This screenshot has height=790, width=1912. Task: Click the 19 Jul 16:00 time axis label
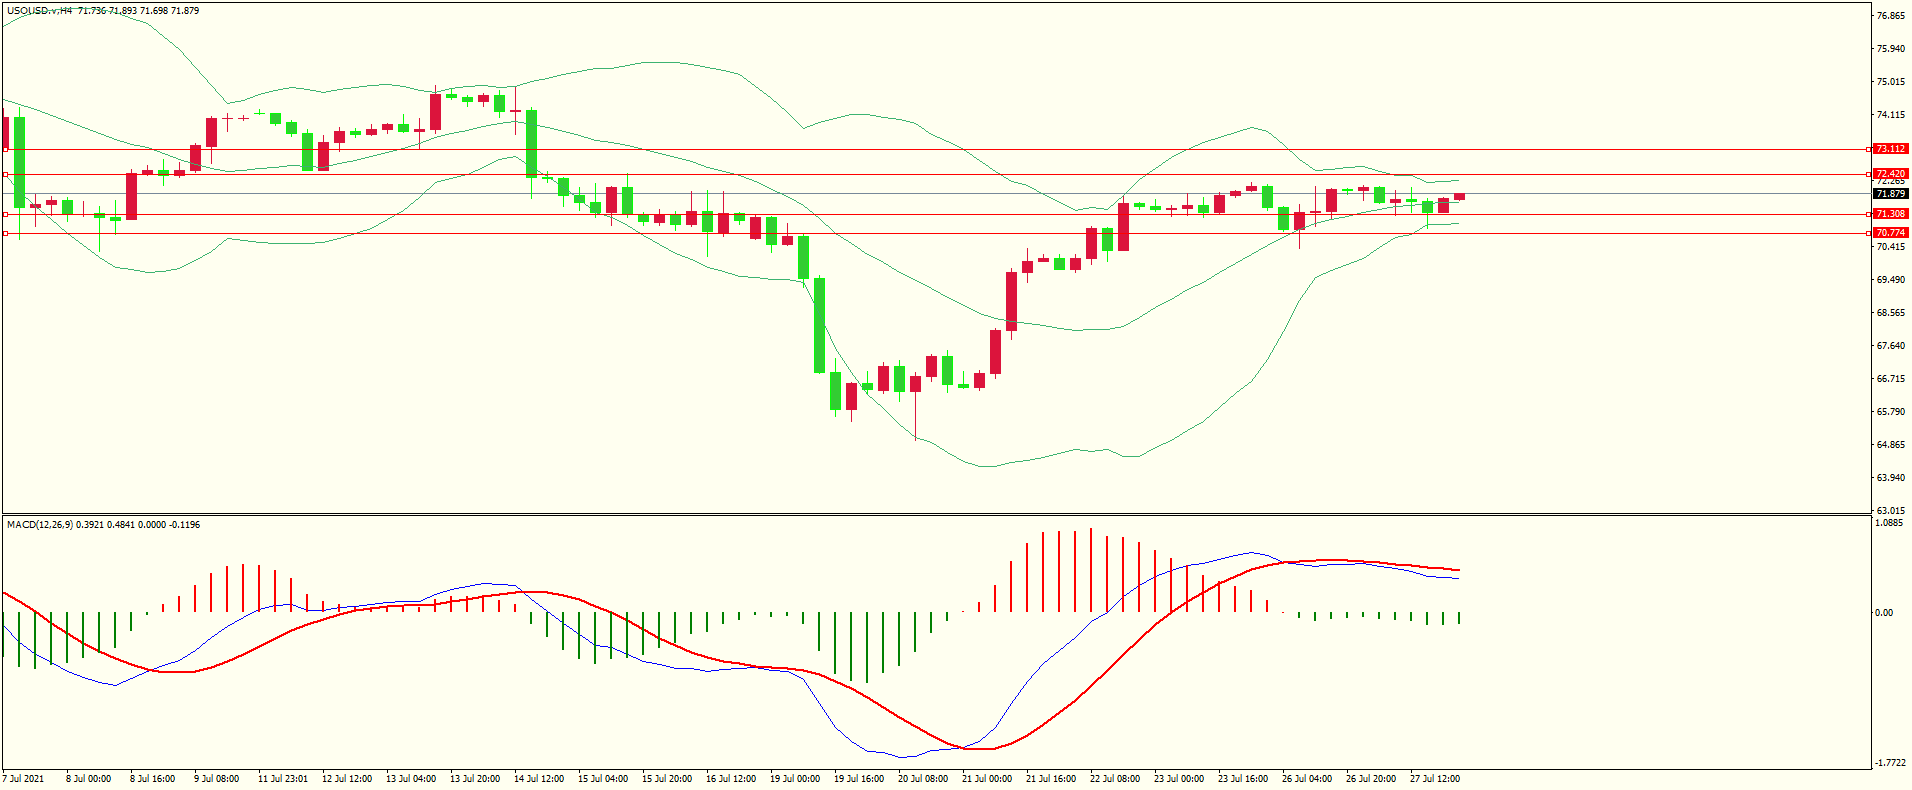[x=858, y=779]
